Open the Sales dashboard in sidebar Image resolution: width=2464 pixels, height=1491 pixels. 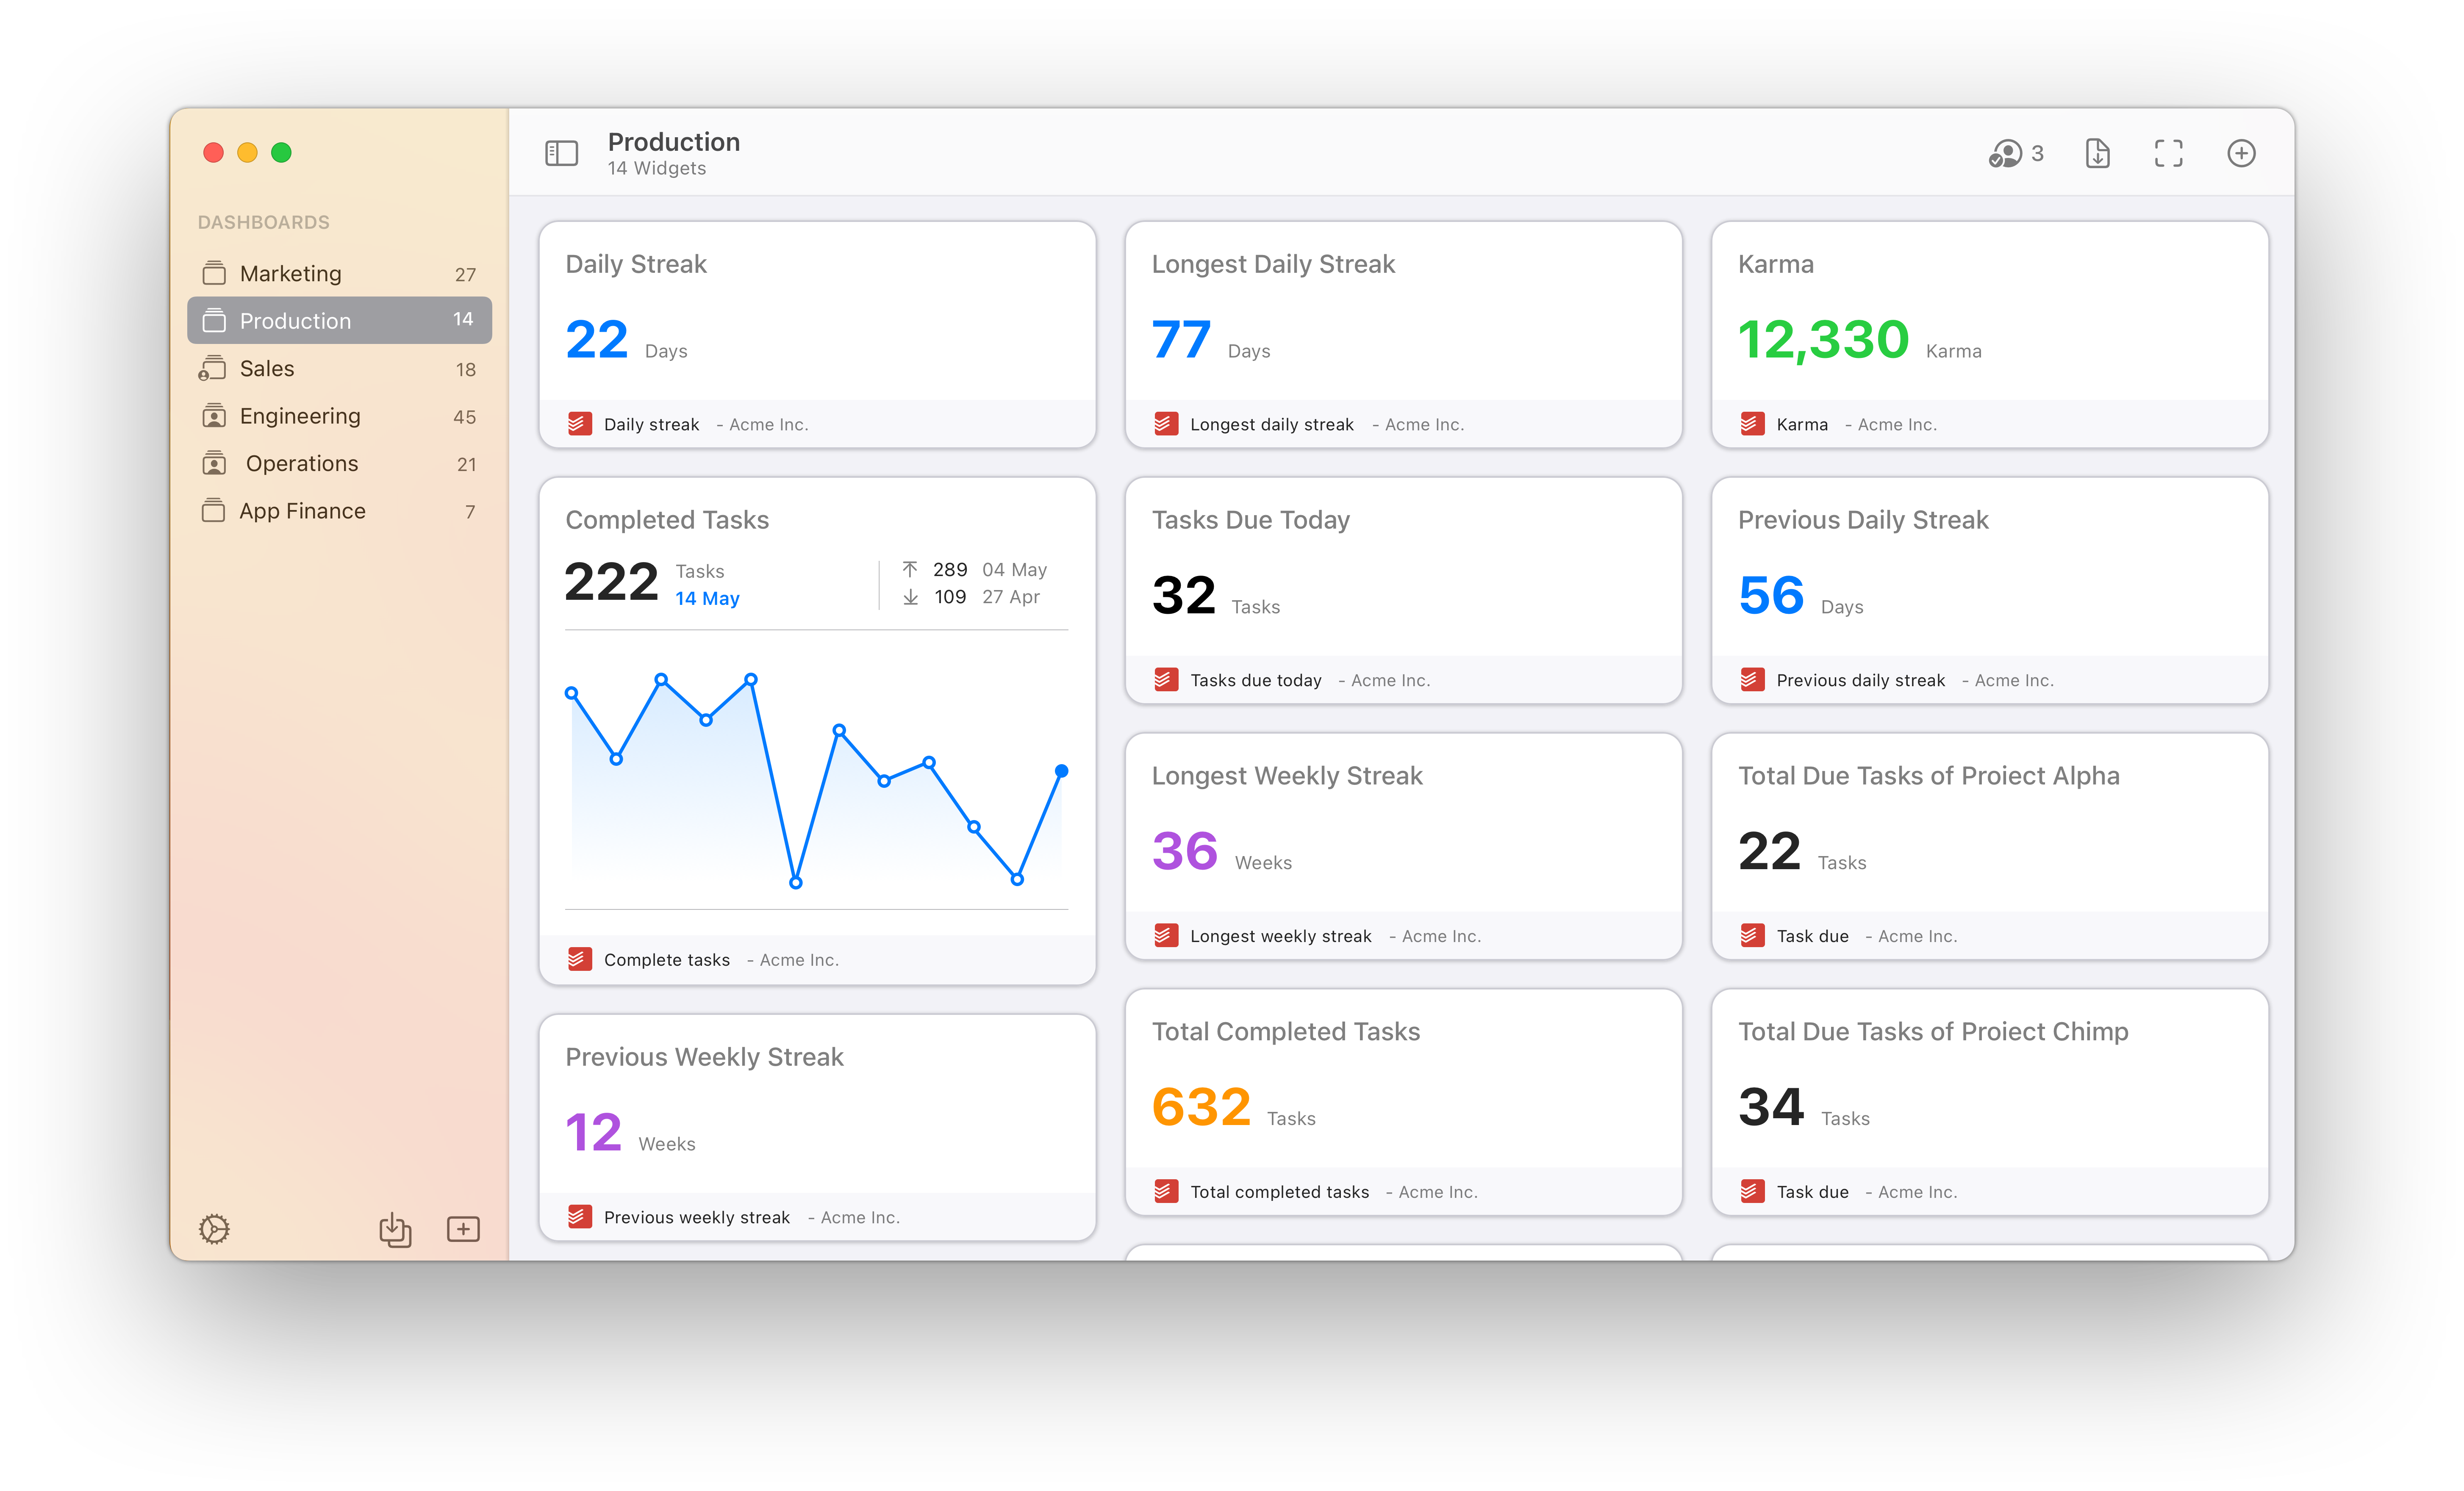pos(267,369)
